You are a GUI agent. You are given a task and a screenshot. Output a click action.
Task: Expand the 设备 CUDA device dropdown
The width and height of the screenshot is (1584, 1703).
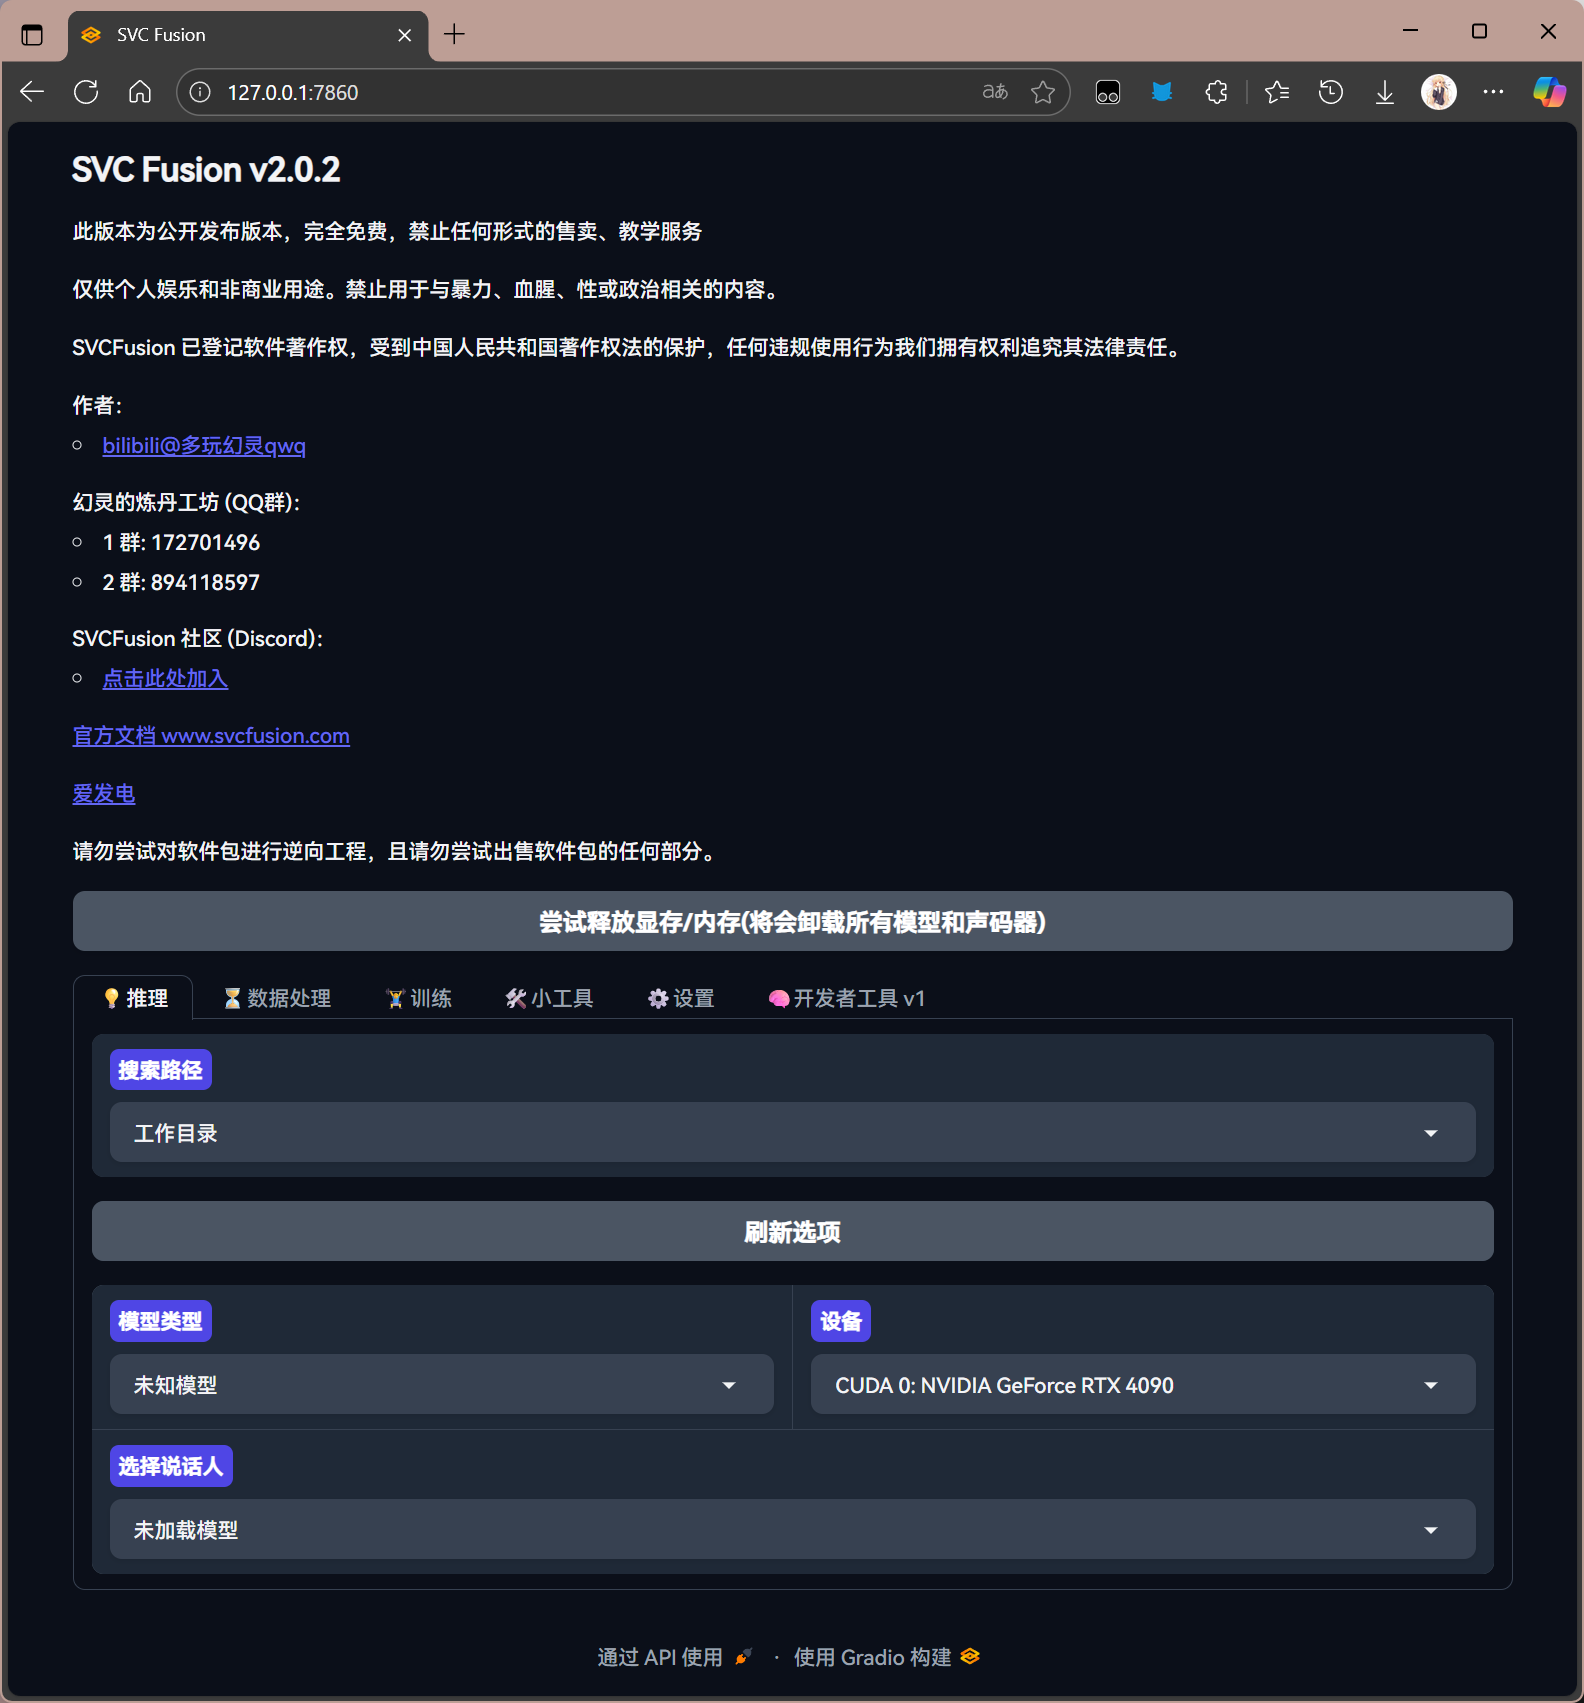[1142, 1384]
